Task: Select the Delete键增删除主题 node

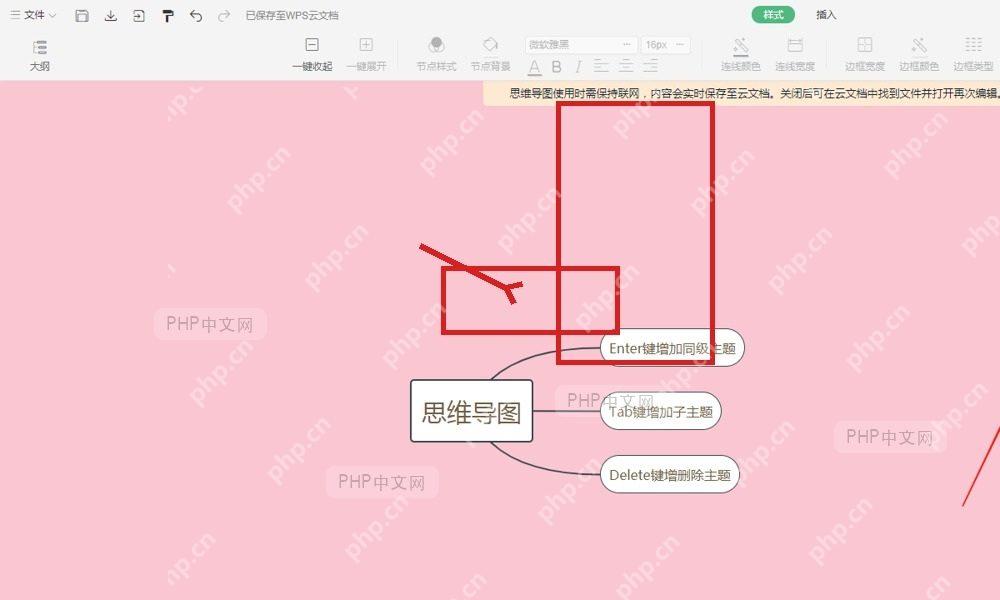Action: pos(670,474)
